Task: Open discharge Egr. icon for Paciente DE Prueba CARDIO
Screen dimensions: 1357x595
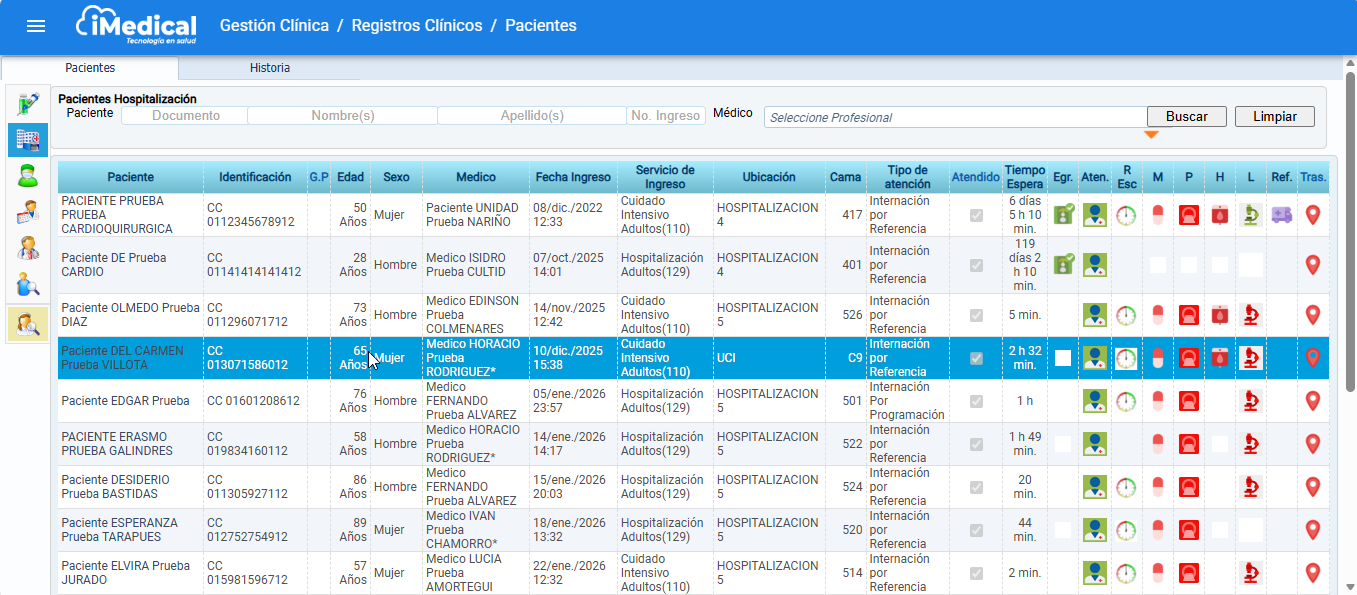Action: click(1063, 265)
